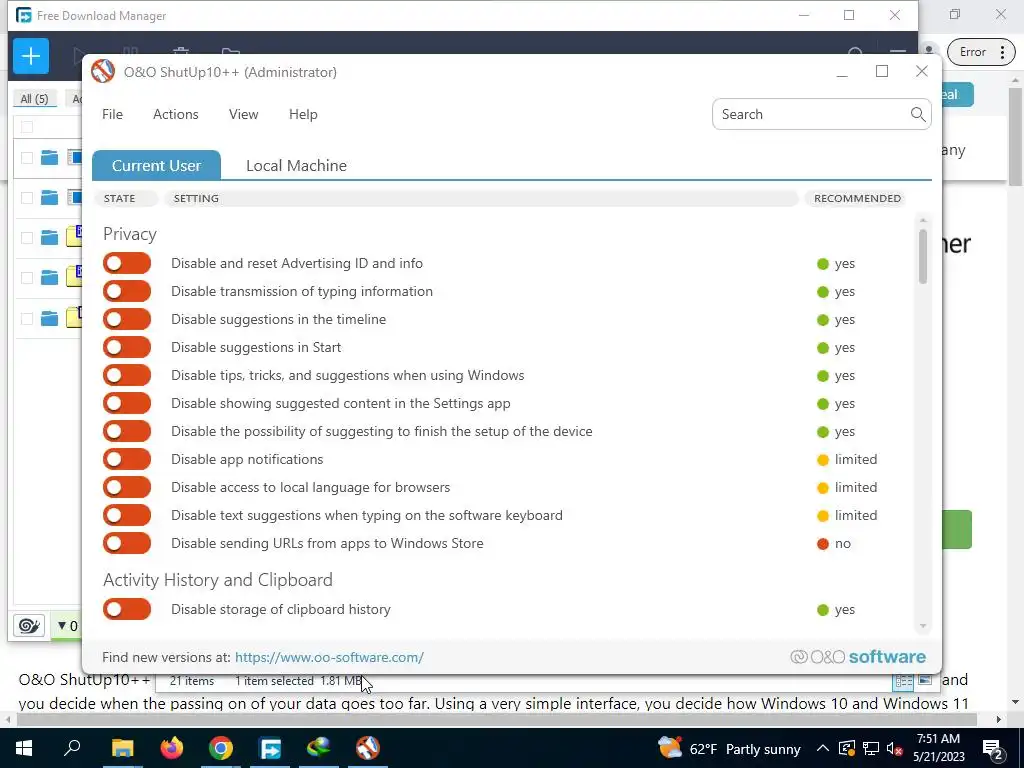Toggle Disable suggesting to finish device setup
Viewport: 1024px width, 768px height.
pos(127,431)
